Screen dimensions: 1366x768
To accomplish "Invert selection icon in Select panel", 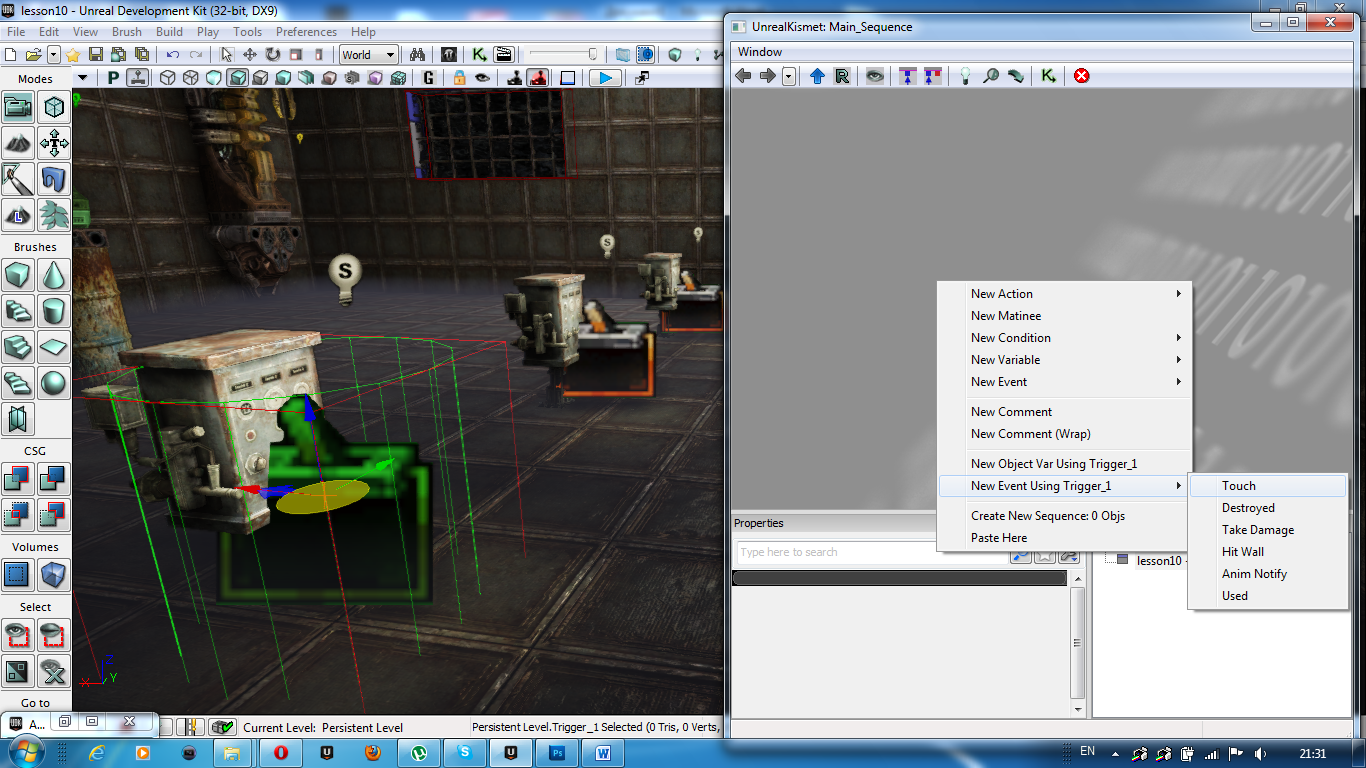I will coord(18,671).
